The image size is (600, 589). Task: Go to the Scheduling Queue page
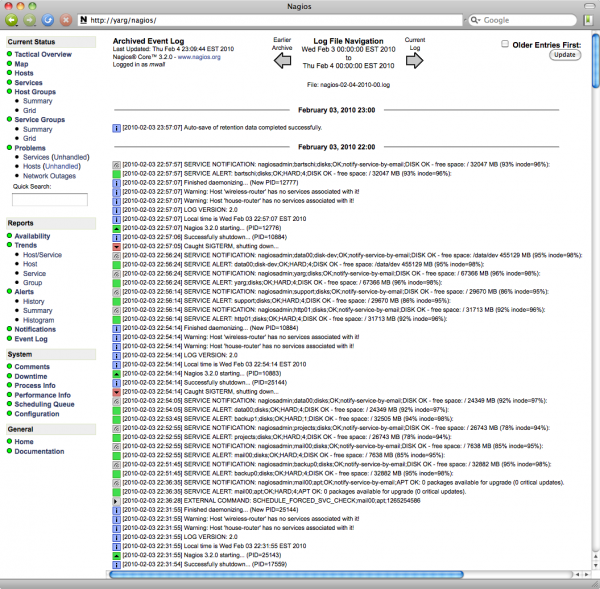coord(43,404)
